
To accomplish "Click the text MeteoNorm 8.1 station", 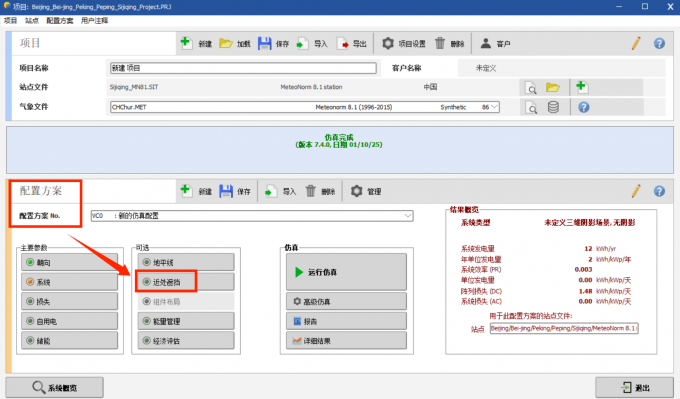I will coord(311,87).
